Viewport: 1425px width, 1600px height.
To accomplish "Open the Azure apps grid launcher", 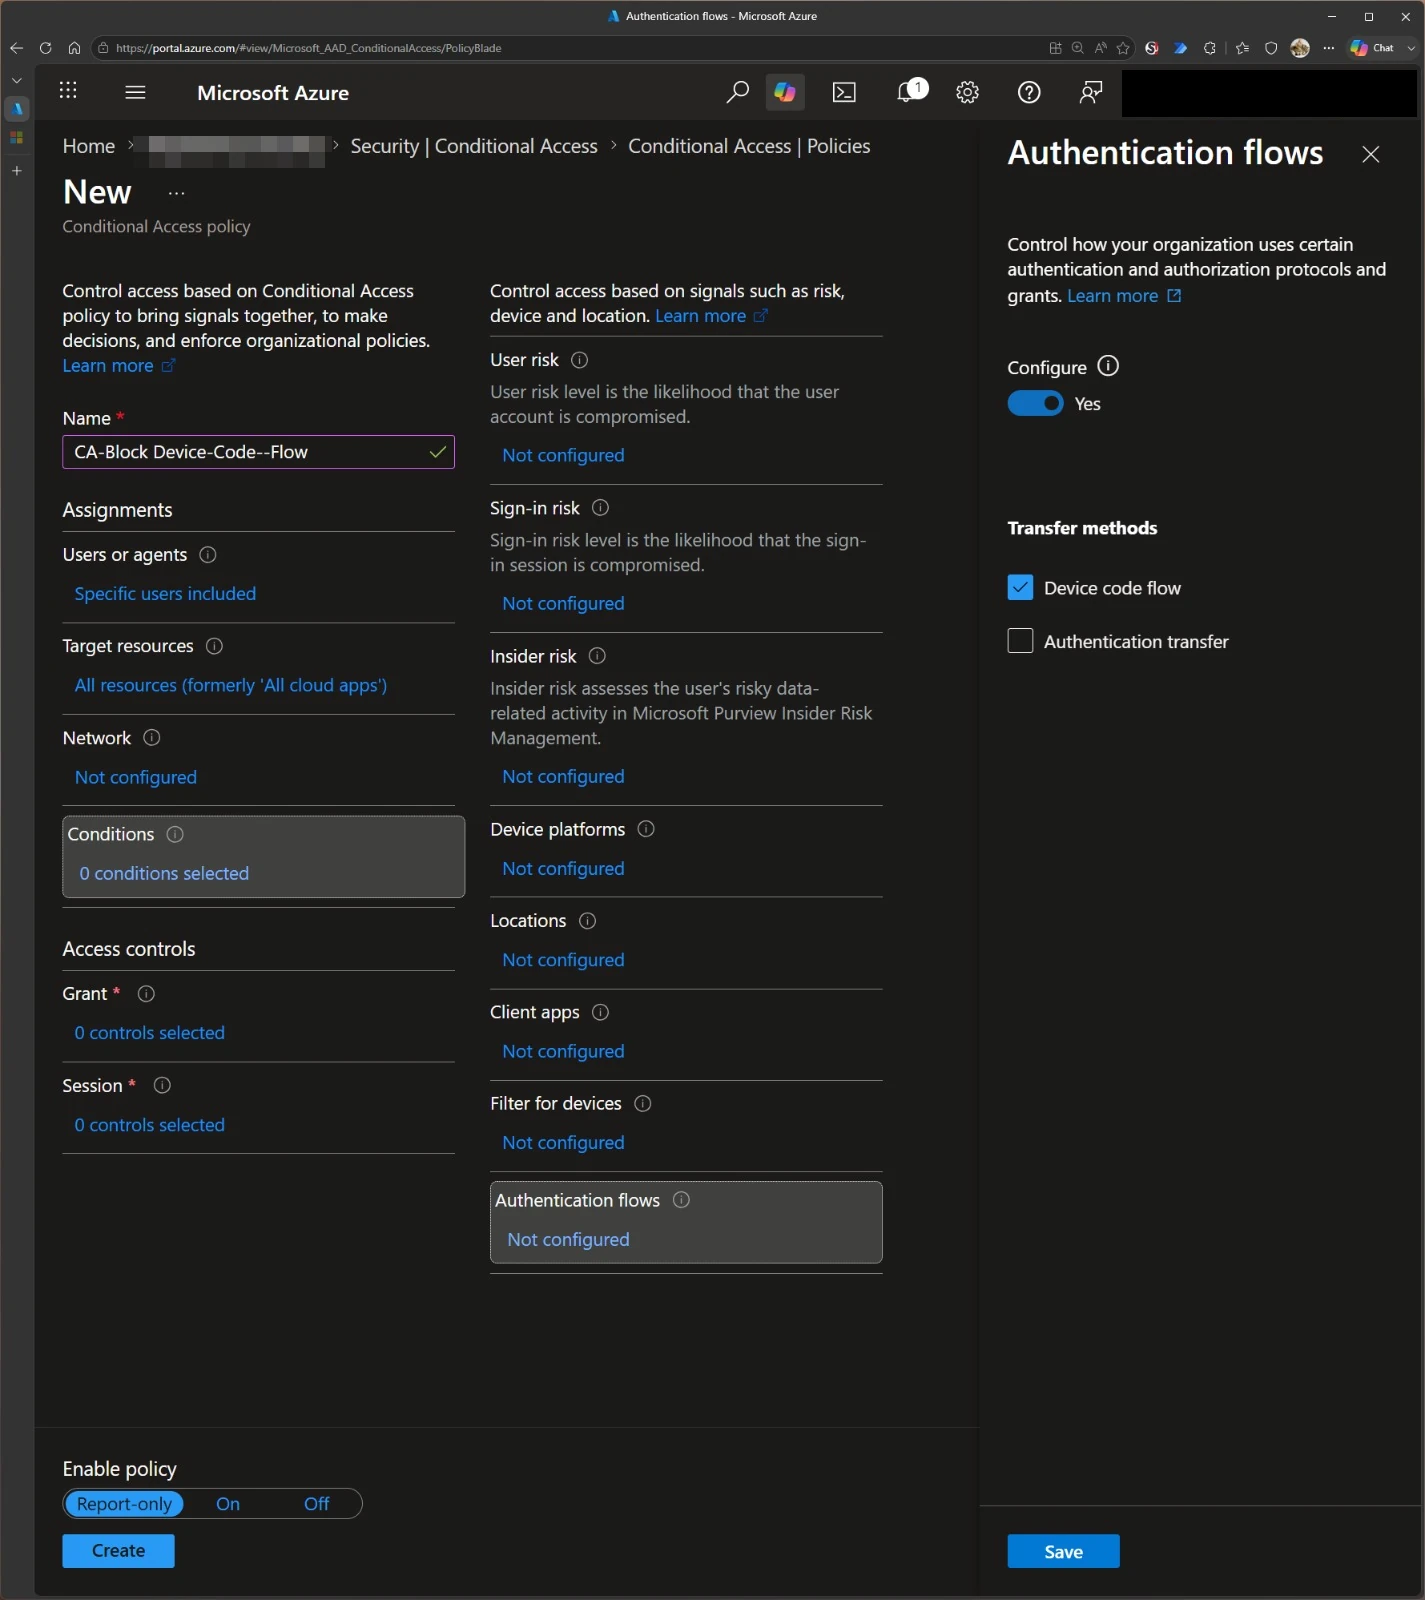I will pos(68,91).
